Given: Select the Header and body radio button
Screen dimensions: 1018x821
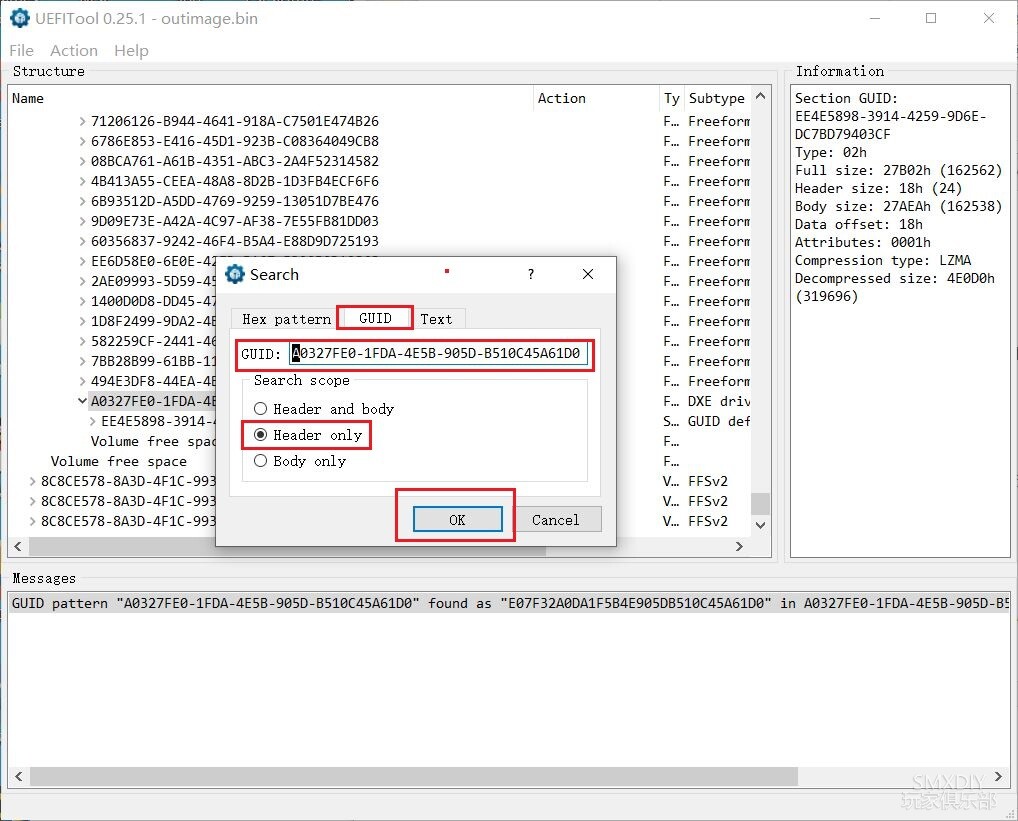Looking at the screenshot, I should click(x=260, y=408).
